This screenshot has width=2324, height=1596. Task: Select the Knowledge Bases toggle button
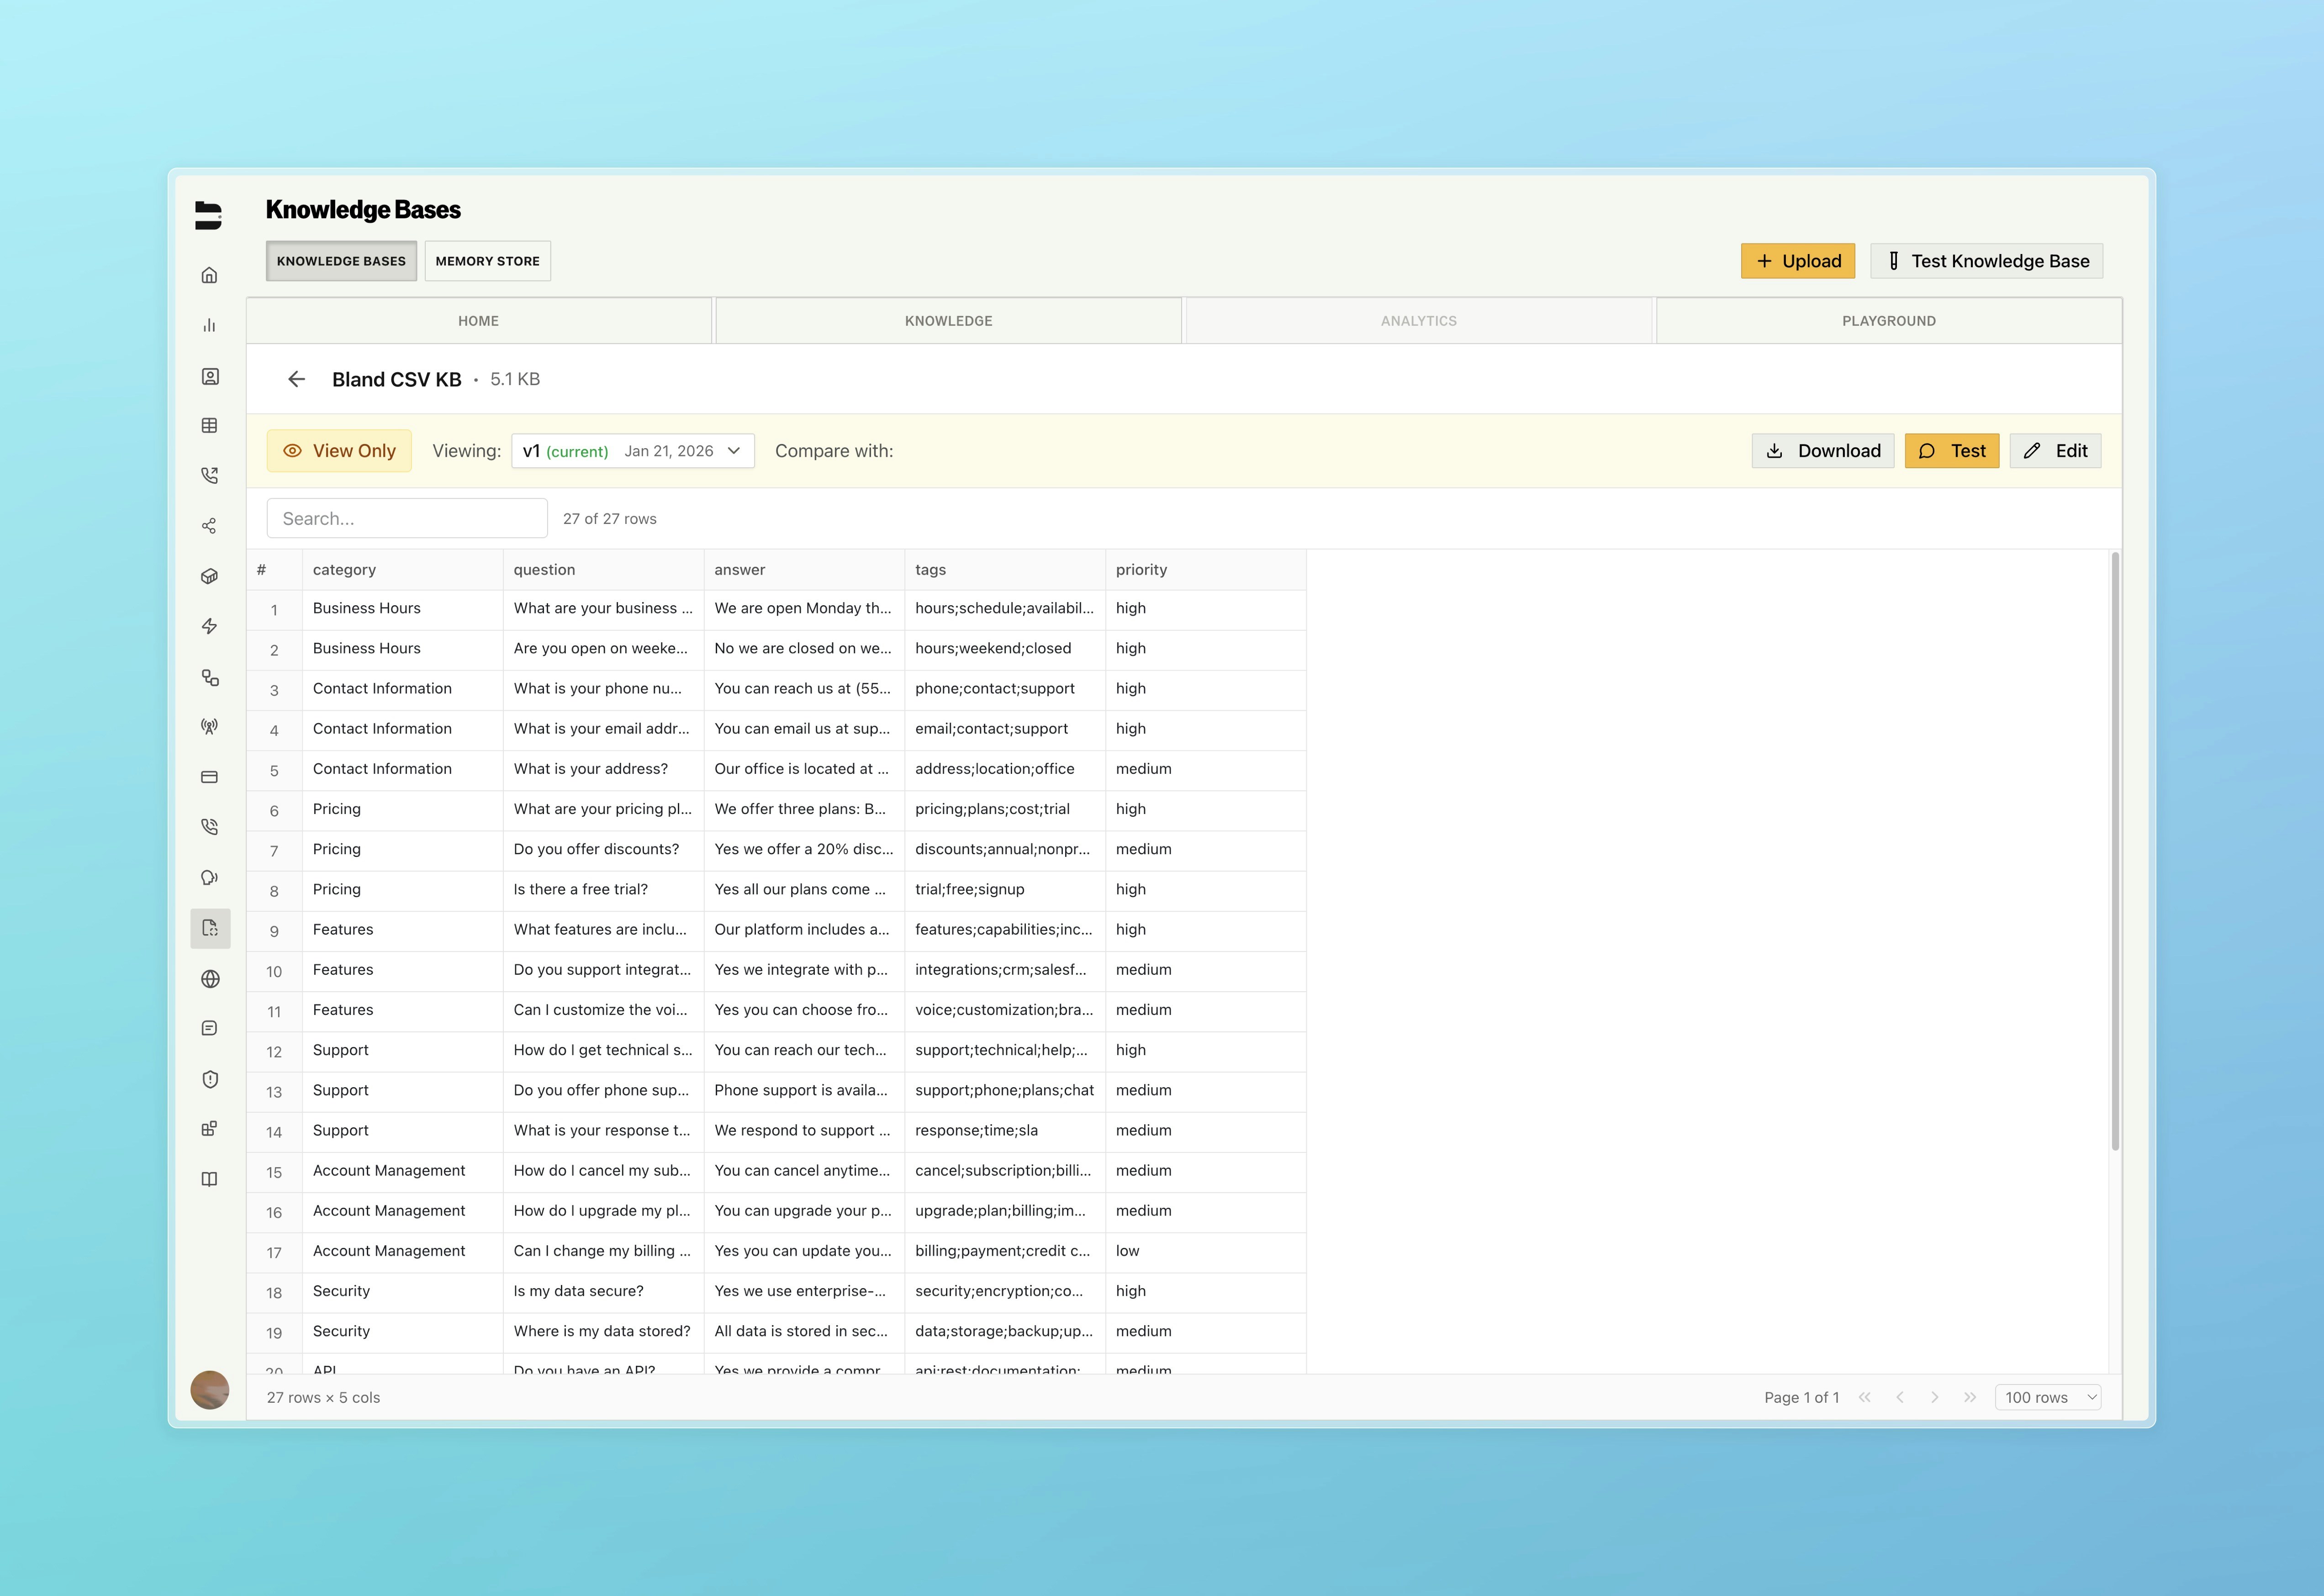[341, 260]
